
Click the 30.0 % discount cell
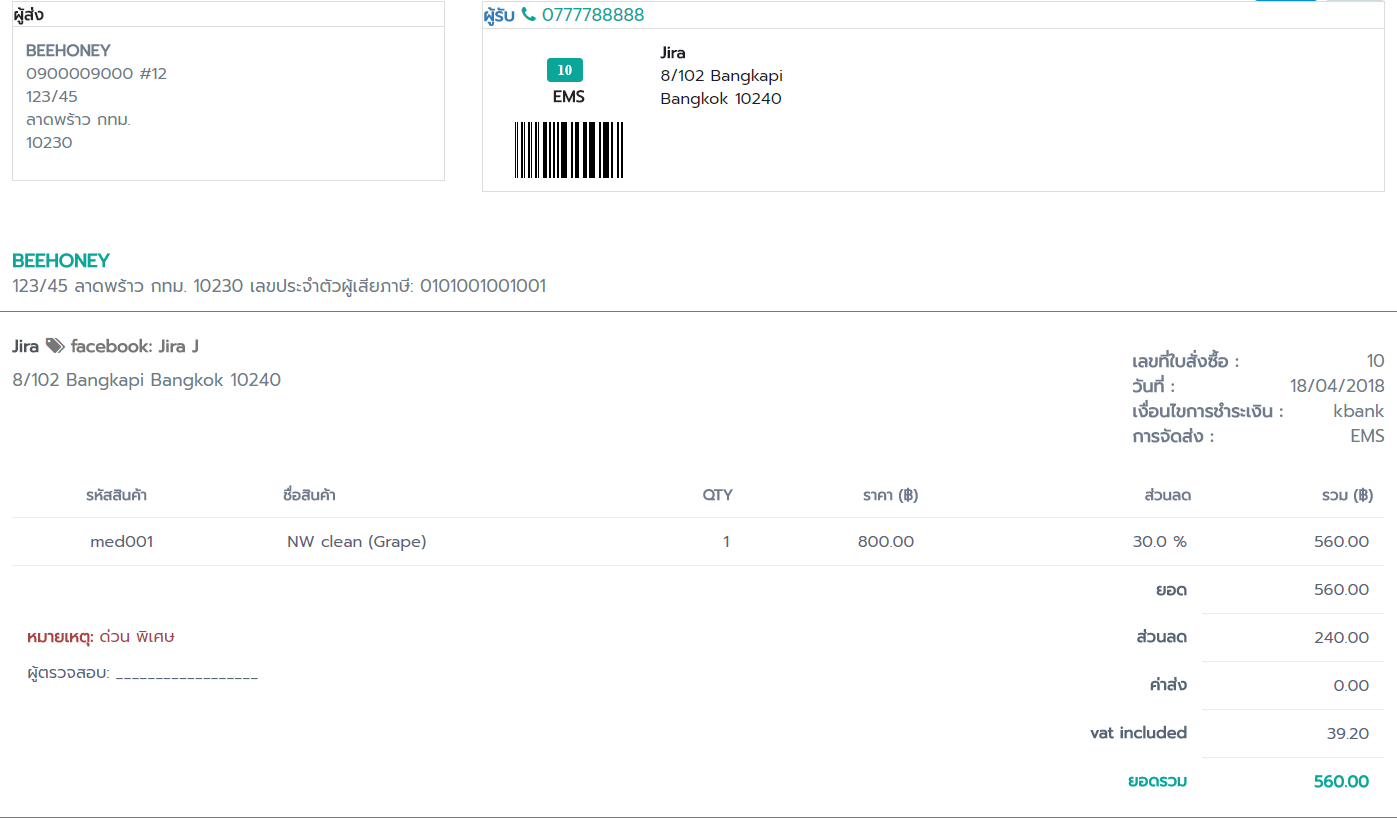point(1159,542)
